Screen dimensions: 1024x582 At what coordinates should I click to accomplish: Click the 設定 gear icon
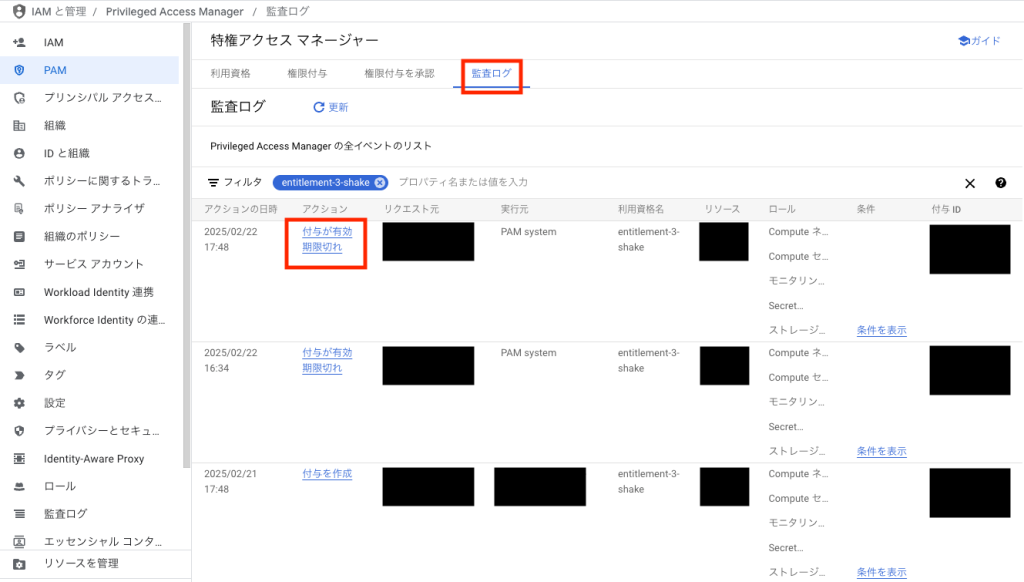point(19,403)
